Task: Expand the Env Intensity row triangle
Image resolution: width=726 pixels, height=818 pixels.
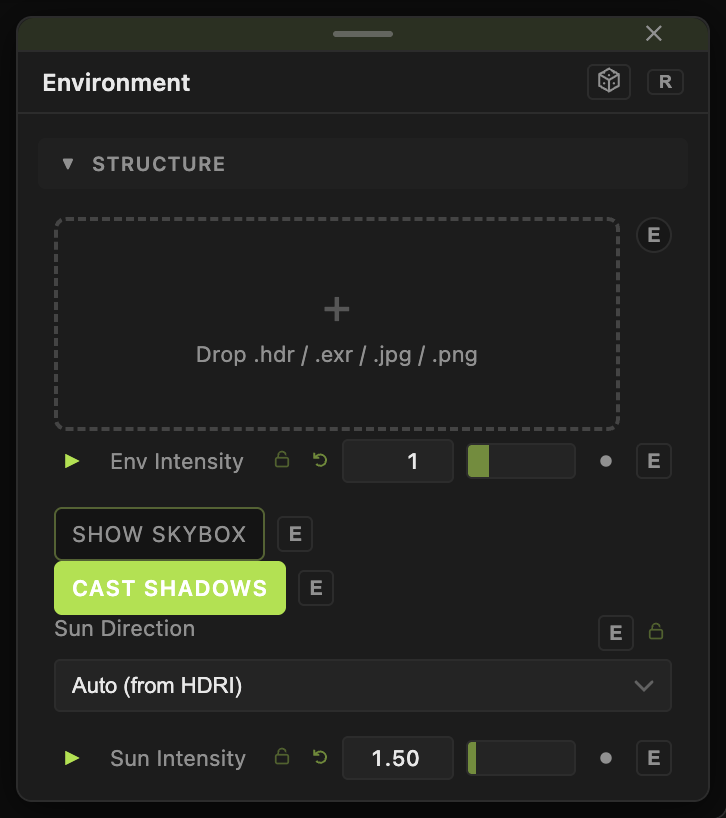Action: 72,461
